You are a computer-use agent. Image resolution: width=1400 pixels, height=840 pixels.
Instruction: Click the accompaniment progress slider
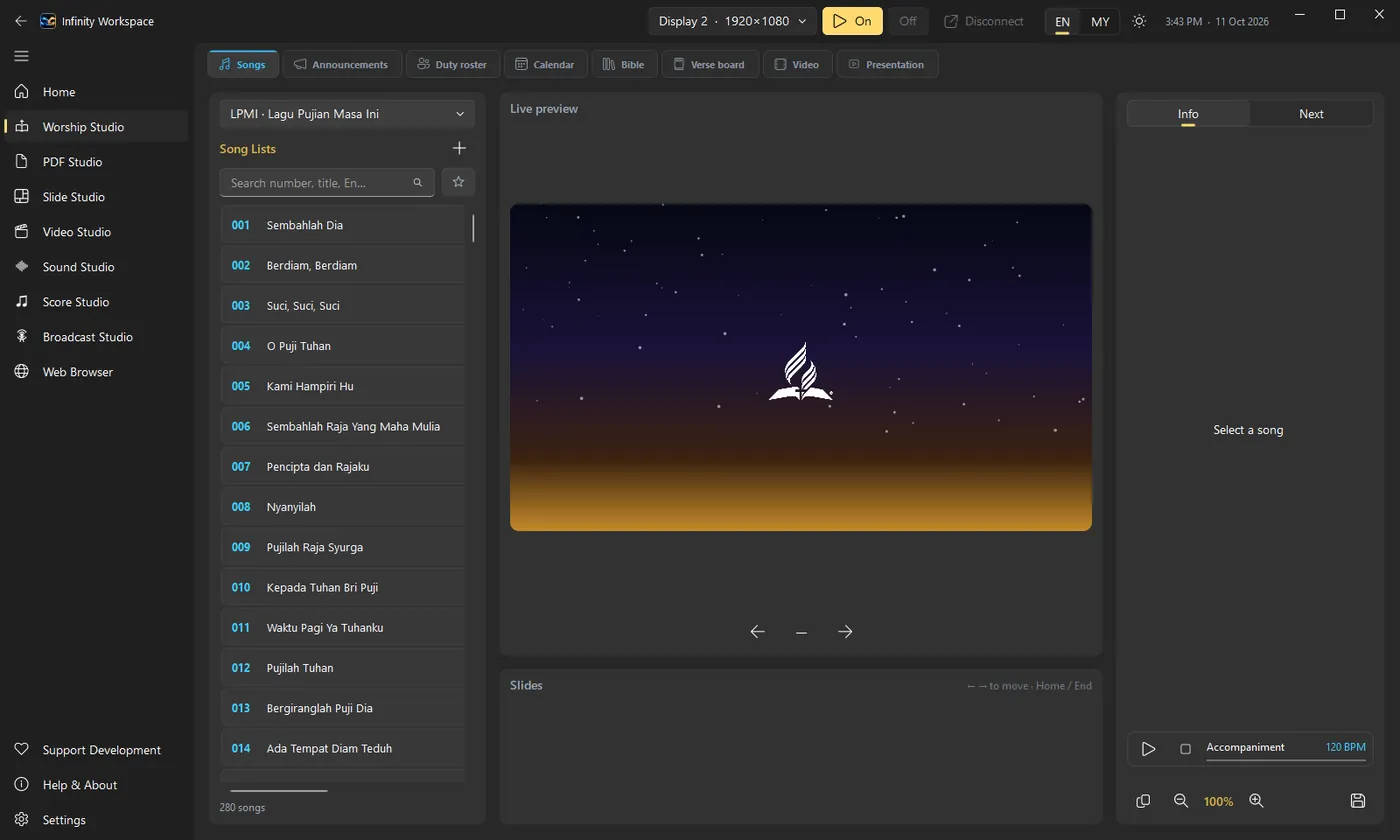coord(1286,760)
